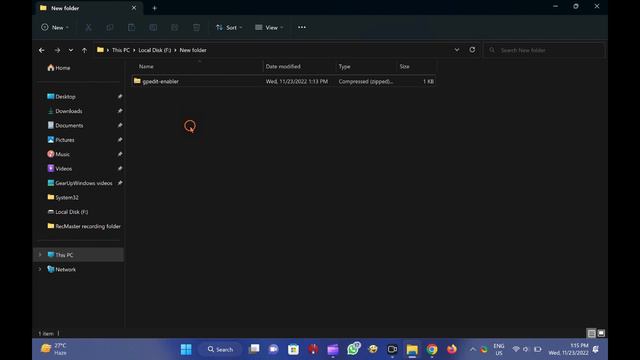
Task: Go forward with the Forward arrow
Action: click(x=57, y=50)
